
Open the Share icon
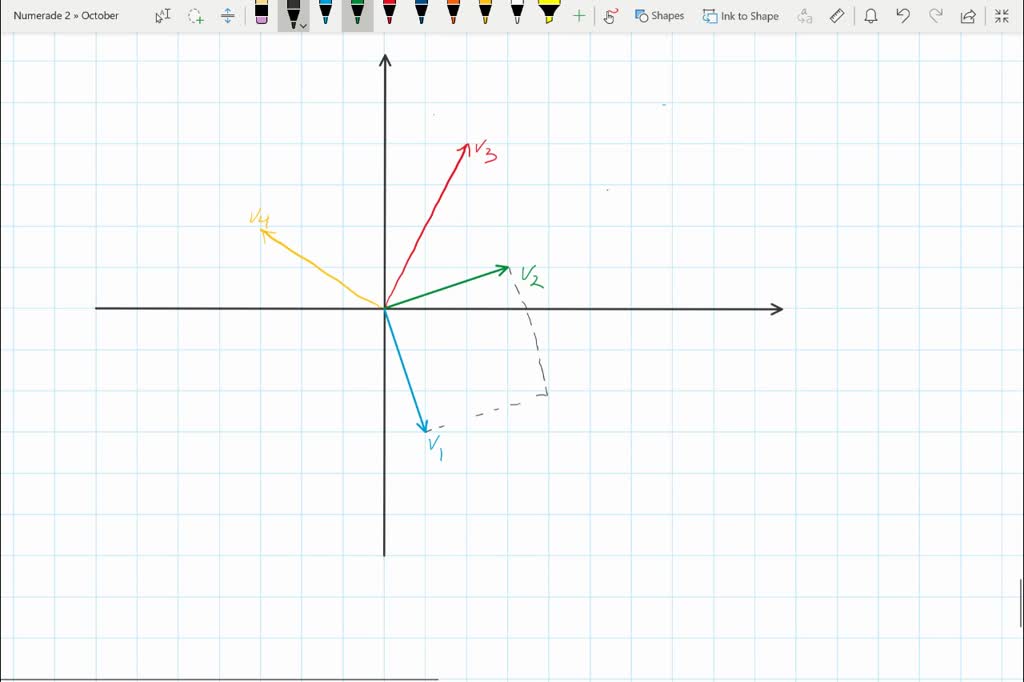[968, 15]
